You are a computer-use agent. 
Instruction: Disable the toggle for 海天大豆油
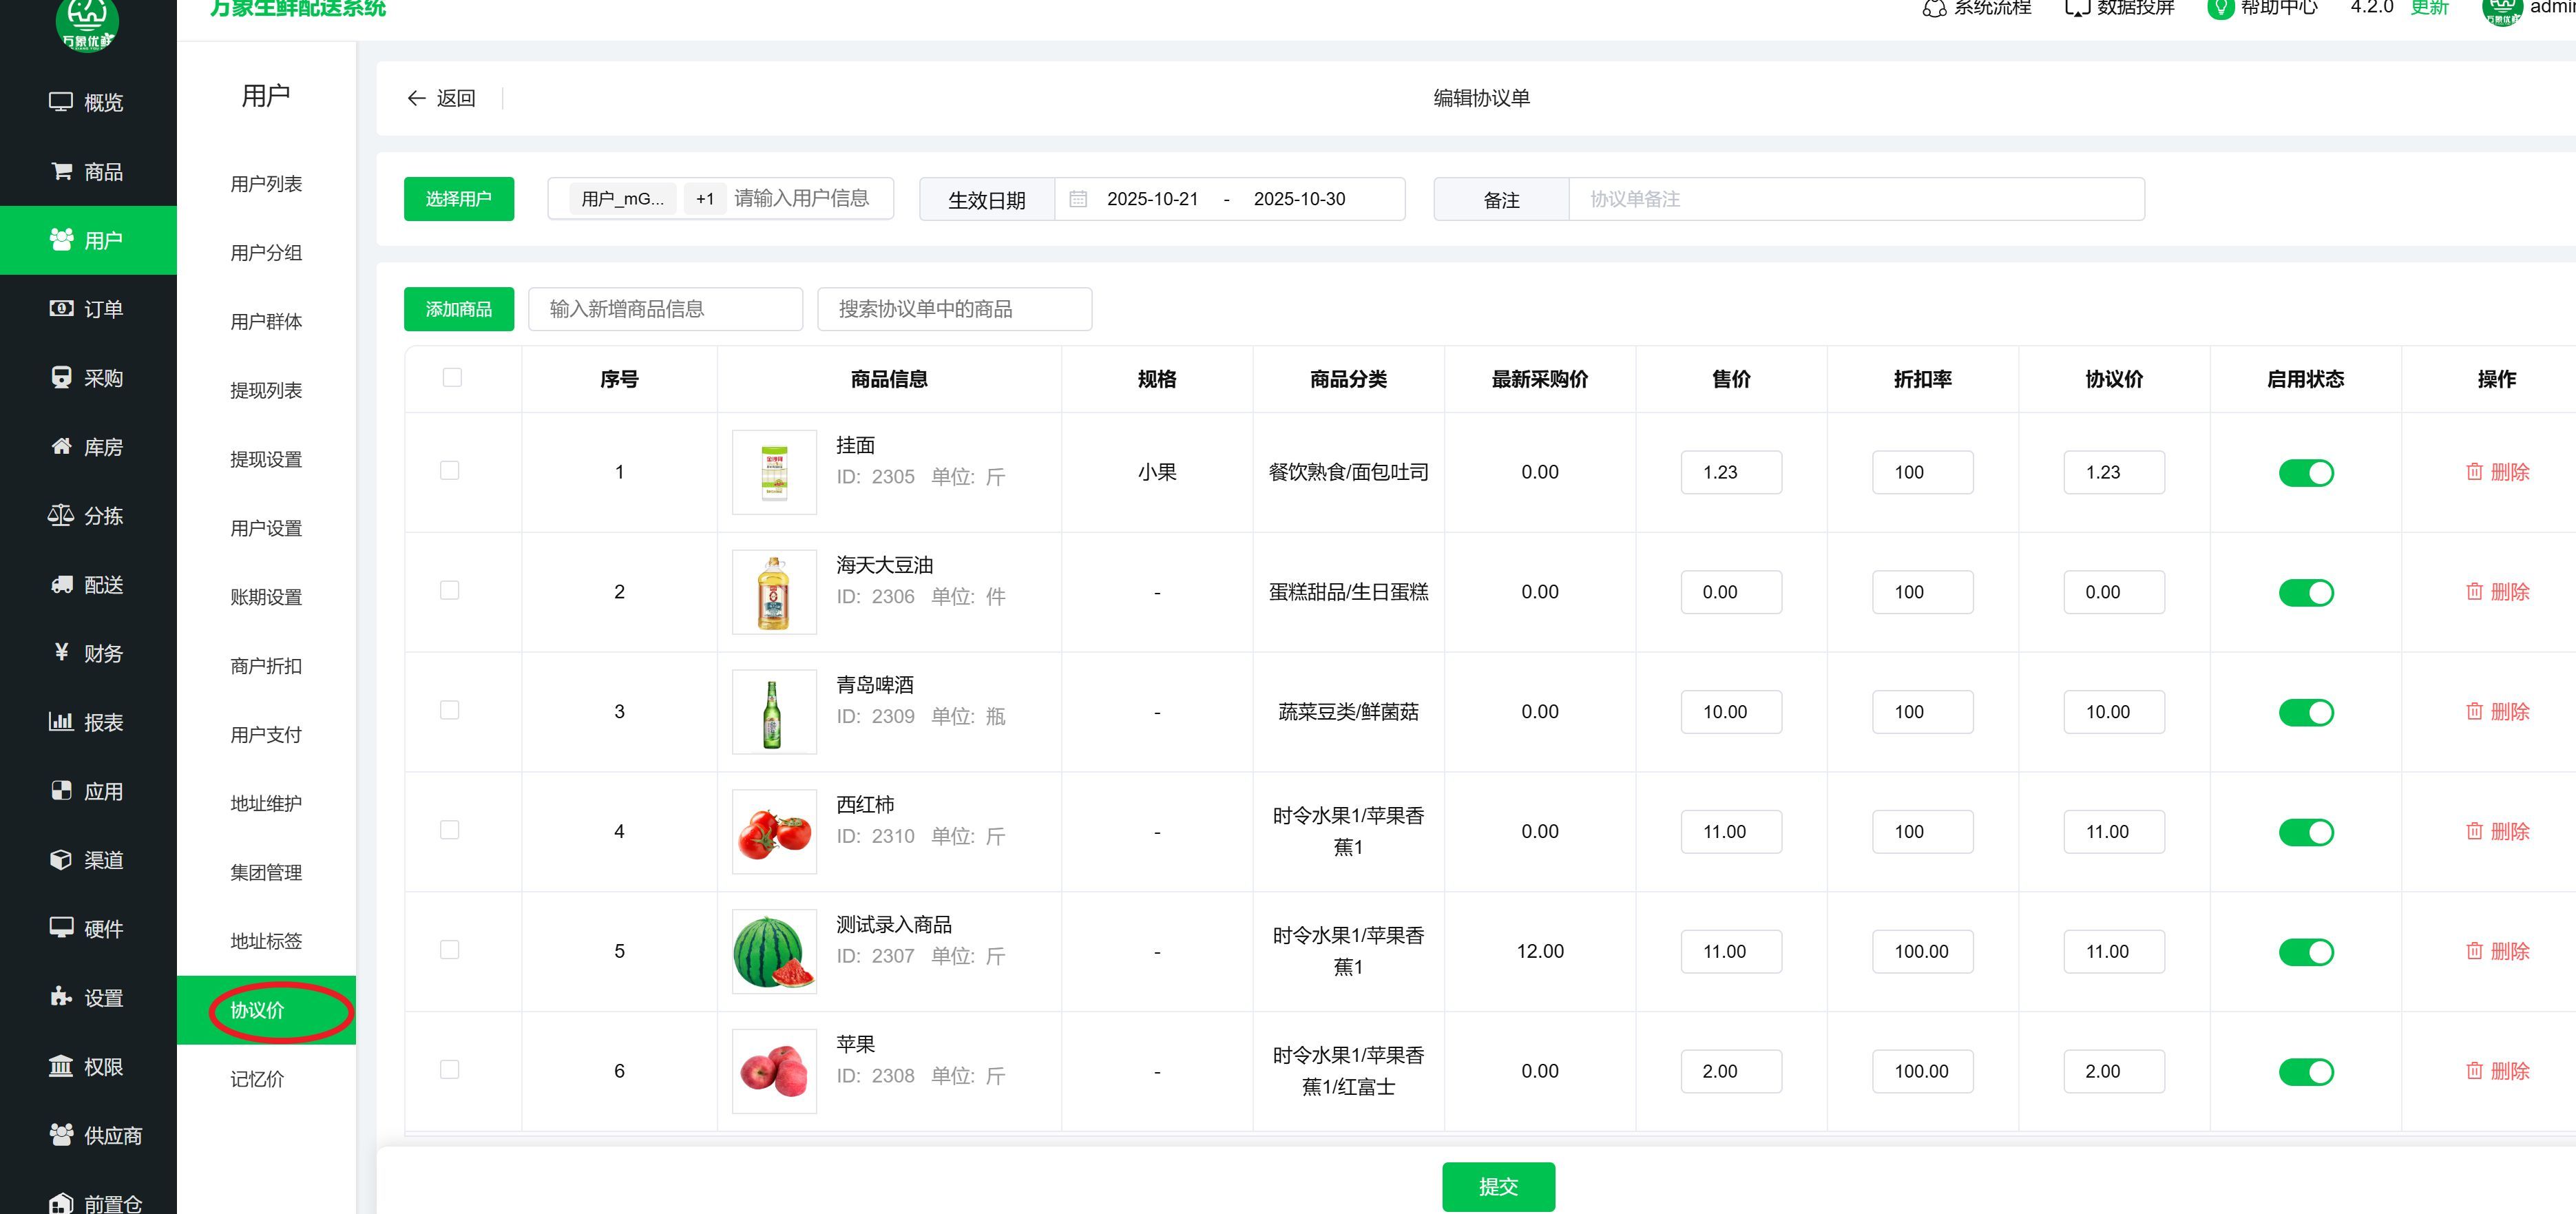pos(2306,592)
